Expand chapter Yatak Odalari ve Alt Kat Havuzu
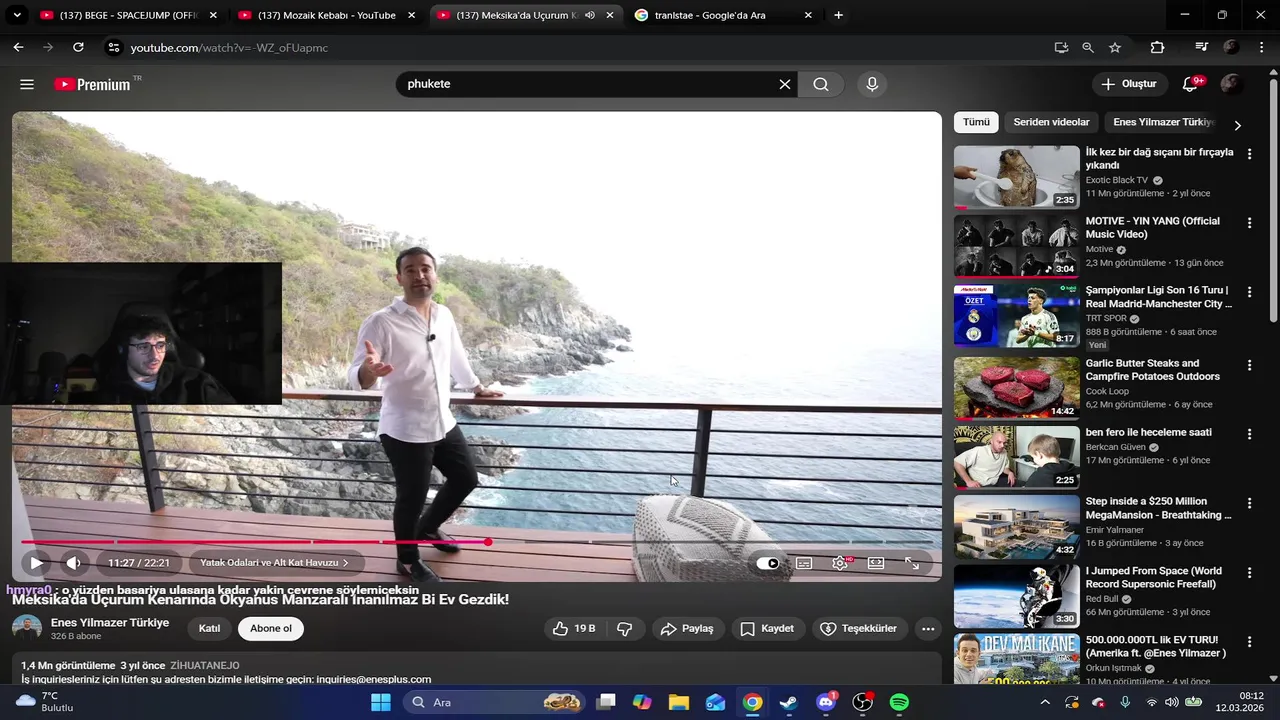 coord(274,563)
